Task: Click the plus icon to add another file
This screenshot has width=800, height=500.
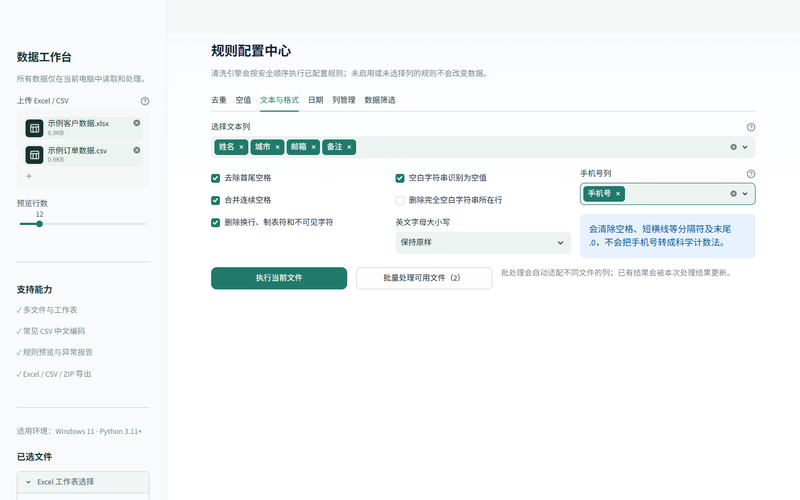Action: [x=29, y=176]
